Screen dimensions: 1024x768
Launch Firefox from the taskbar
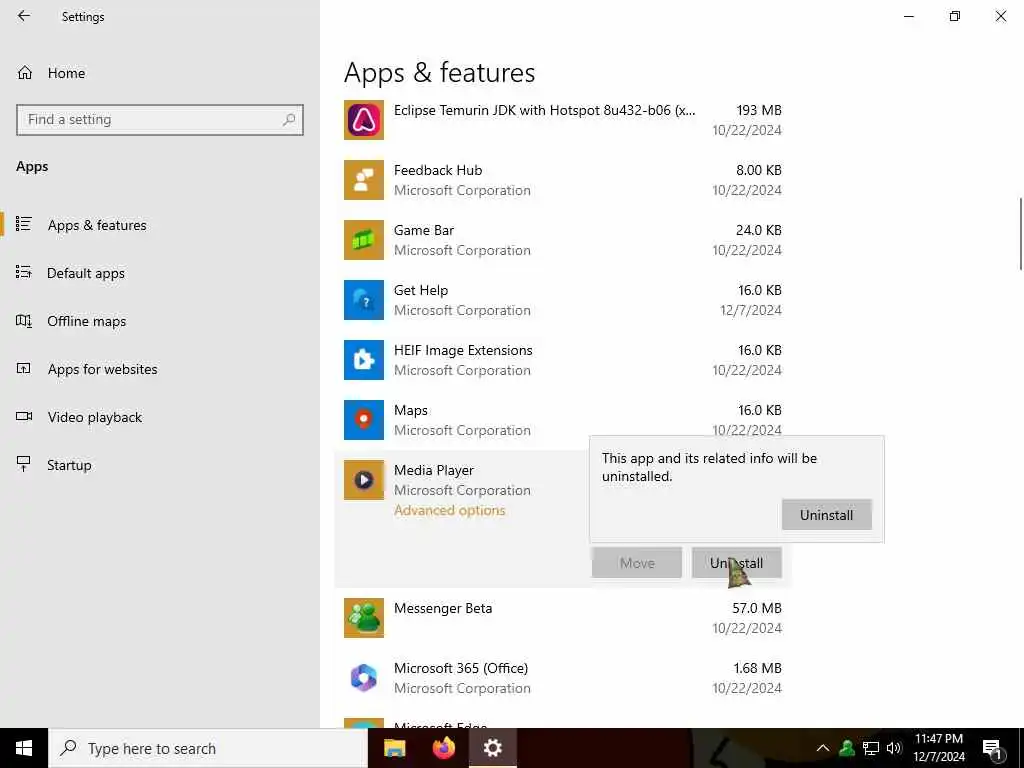coord(444,748)
